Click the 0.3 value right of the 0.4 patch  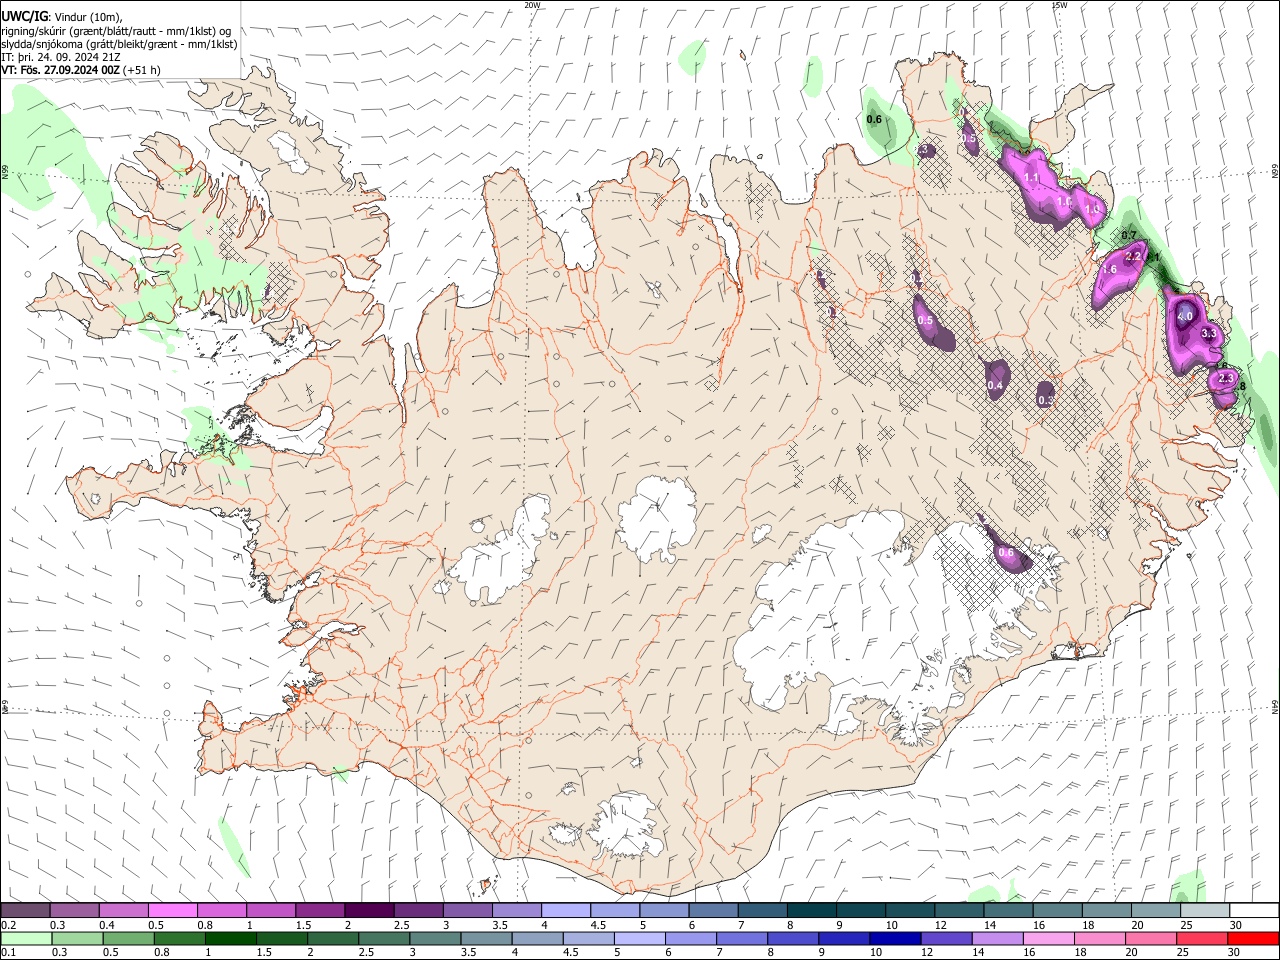pyautogui.click(x=1046, y=400)
